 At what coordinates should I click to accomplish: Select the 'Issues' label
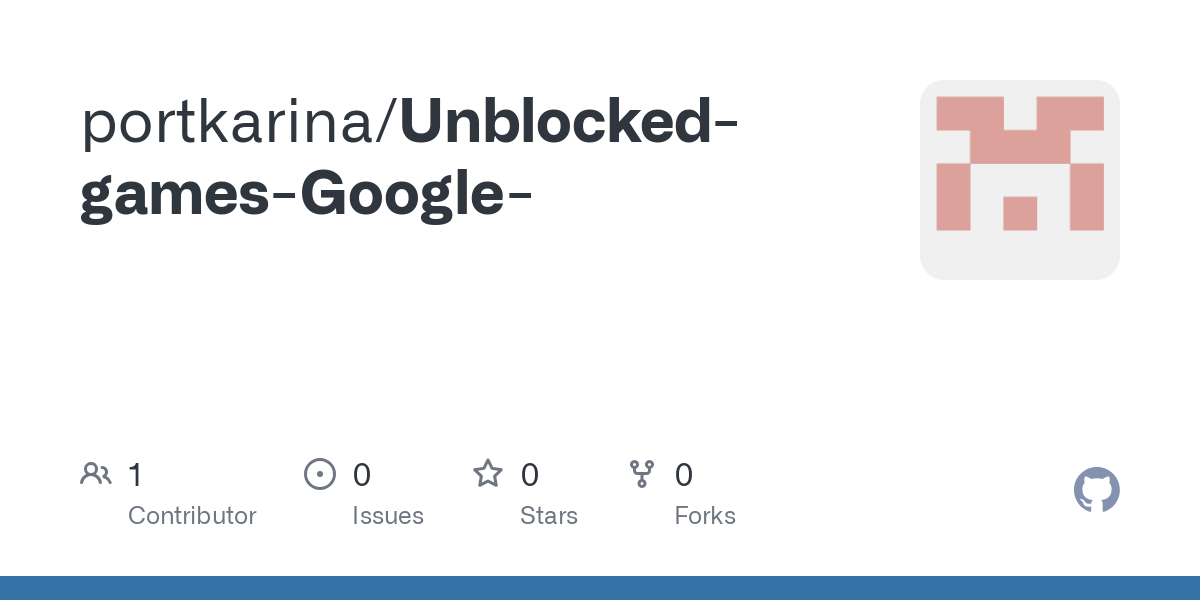point(388,516)
